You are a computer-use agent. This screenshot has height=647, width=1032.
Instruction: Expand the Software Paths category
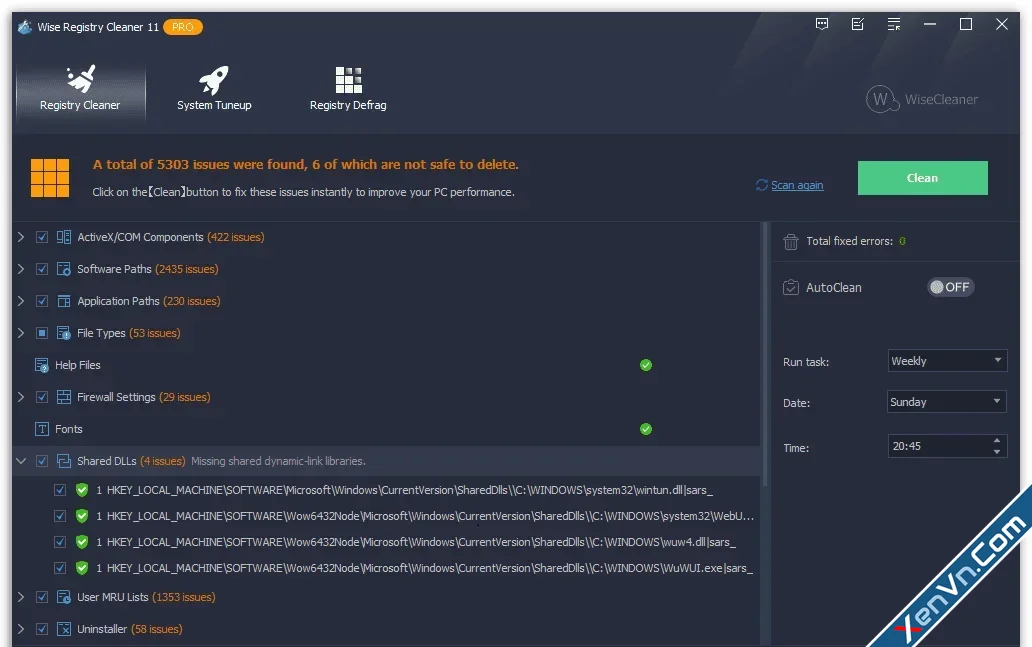21,269
